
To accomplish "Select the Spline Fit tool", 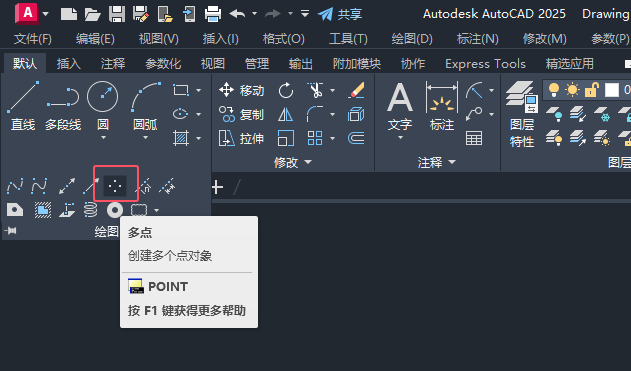I will click(15, 186).
